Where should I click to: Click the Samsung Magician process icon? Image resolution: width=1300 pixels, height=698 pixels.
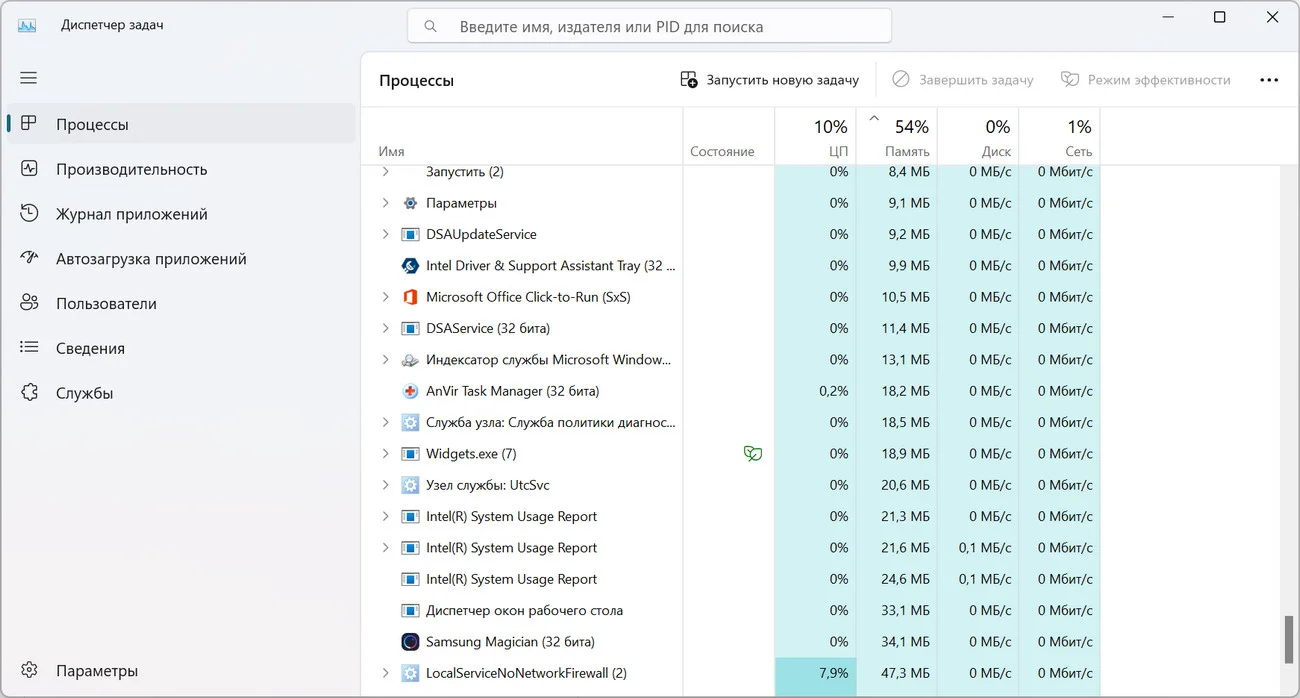pos(410,642)
